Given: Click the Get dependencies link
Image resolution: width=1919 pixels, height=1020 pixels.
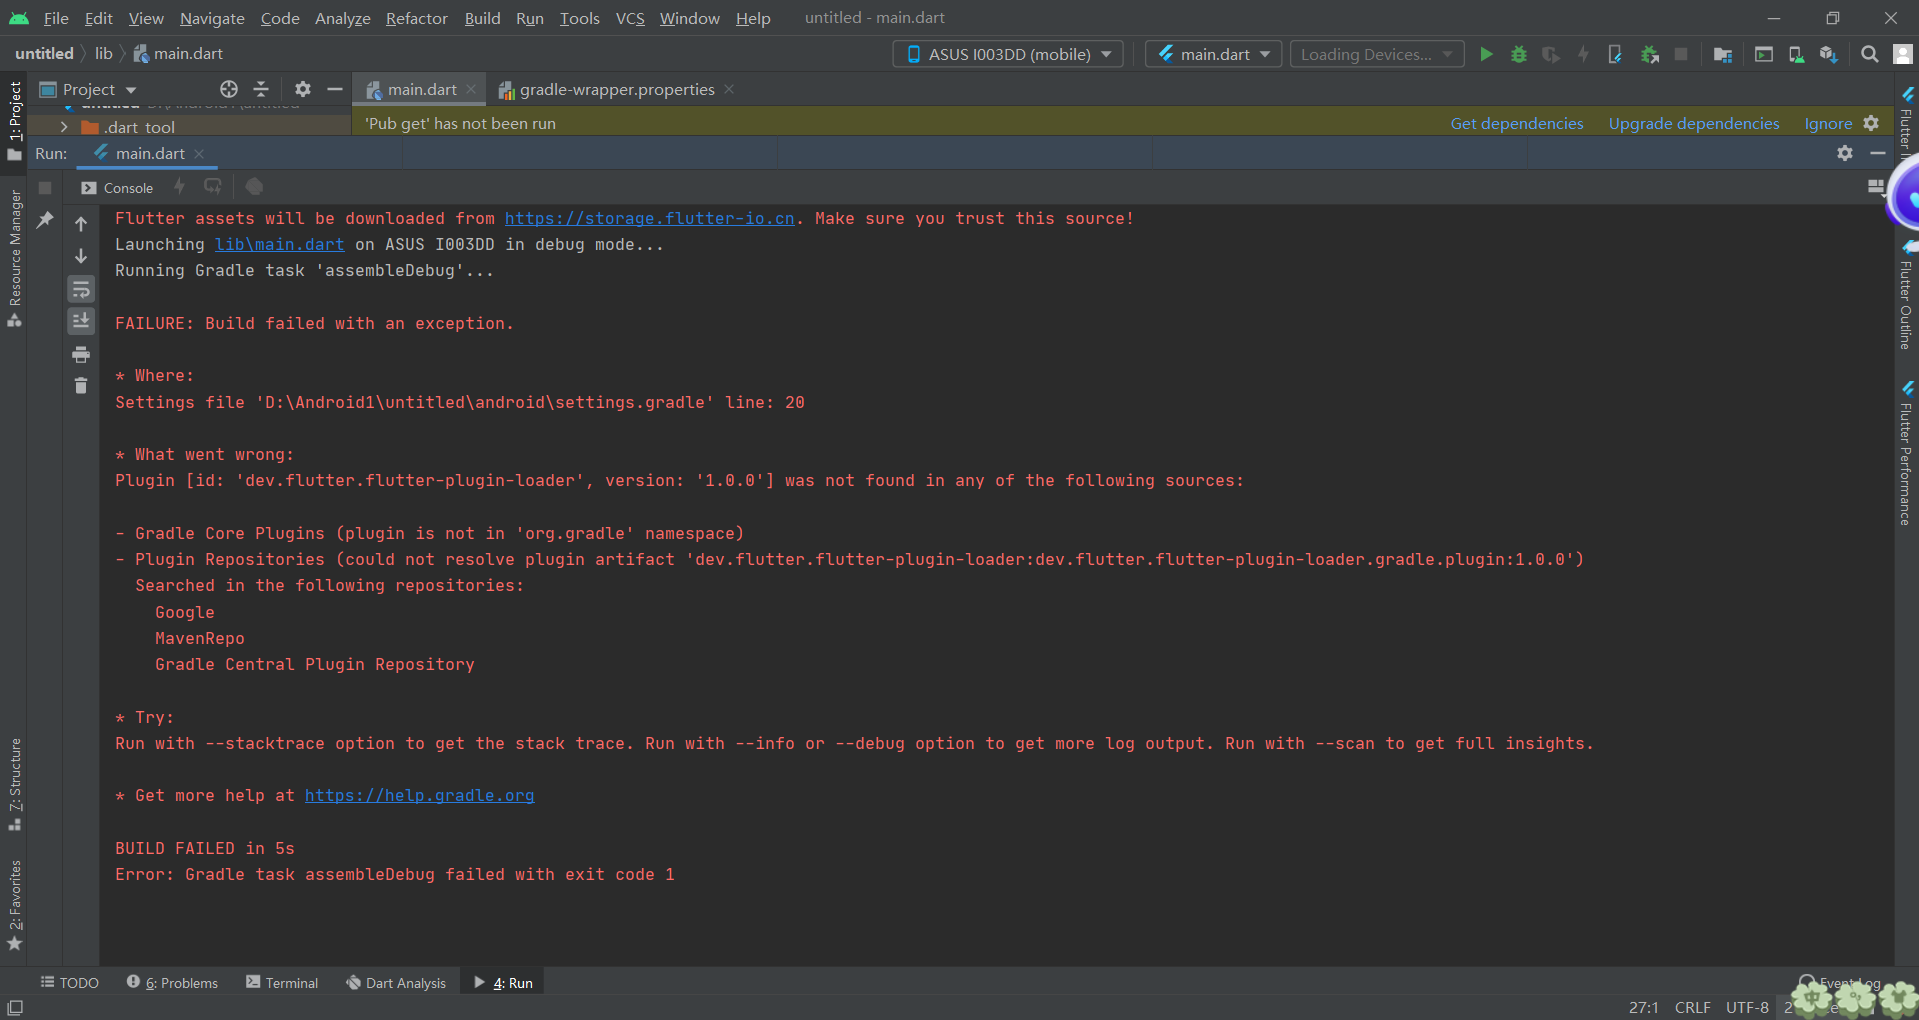Looking at the screenshot, I should pos(1516,124).
